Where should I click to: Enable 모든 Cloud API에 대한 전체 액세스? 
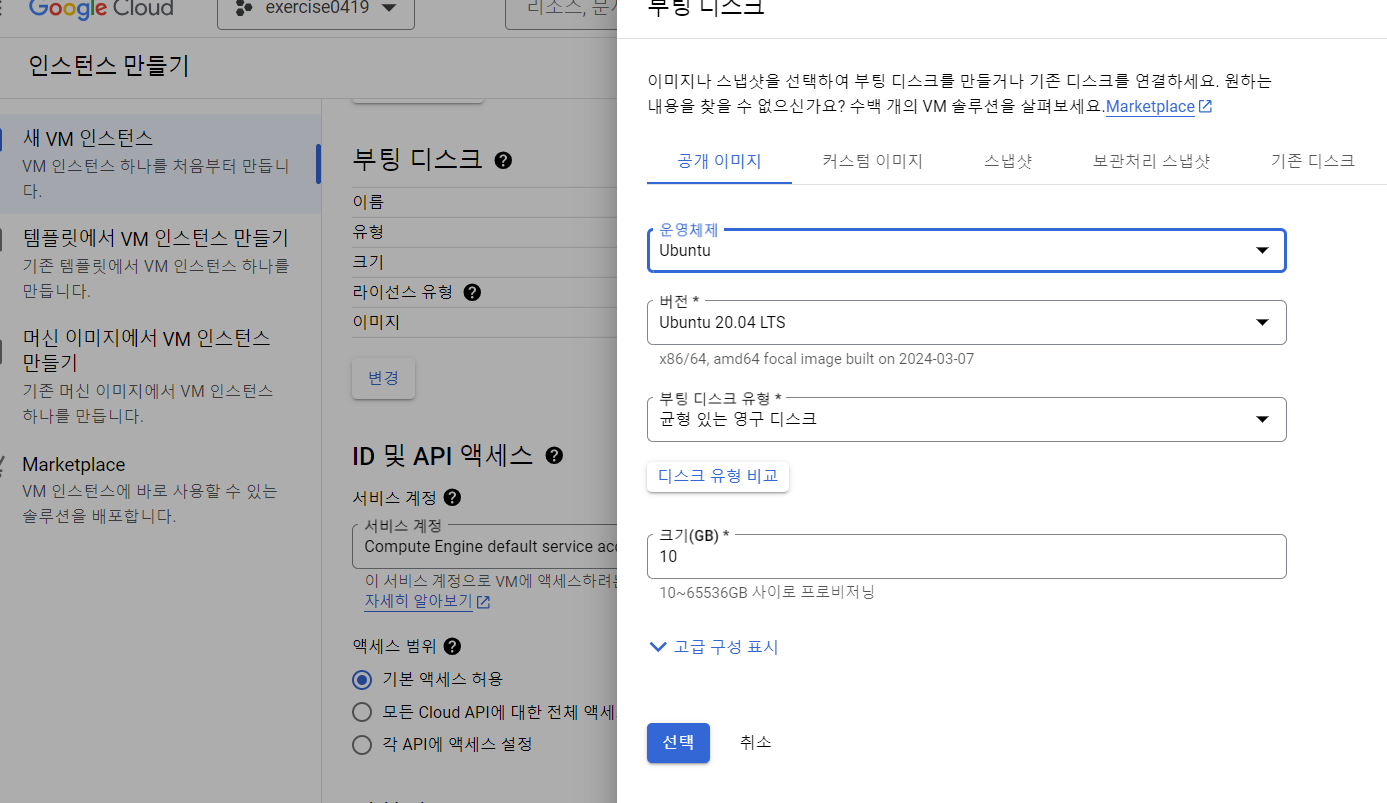(361, 712)
